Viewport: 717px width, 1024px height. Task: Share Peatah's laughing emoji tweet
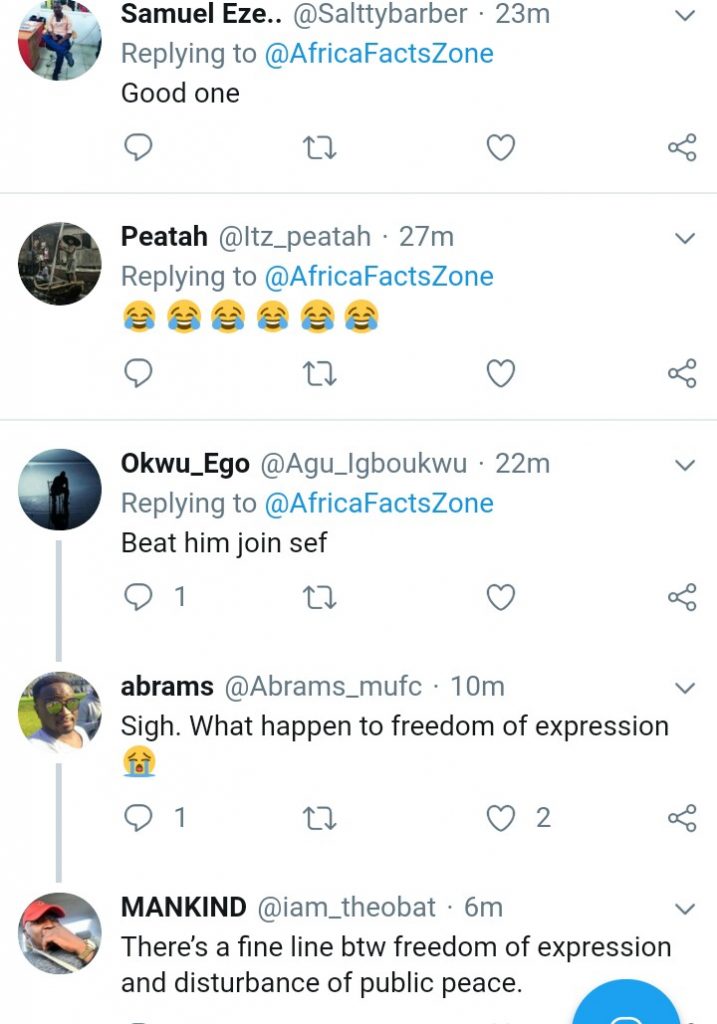pyautogui.click(x=681, y=375)
